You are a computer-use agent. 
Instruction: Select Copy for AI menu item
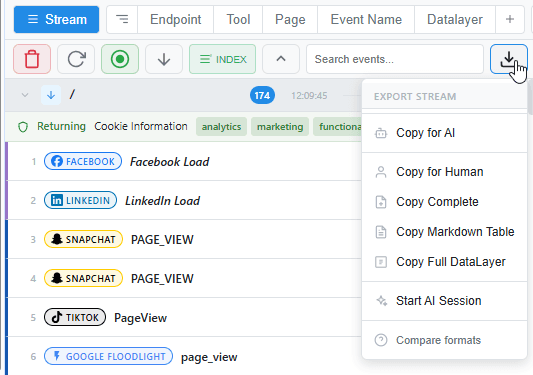click(x=444, y=133)
